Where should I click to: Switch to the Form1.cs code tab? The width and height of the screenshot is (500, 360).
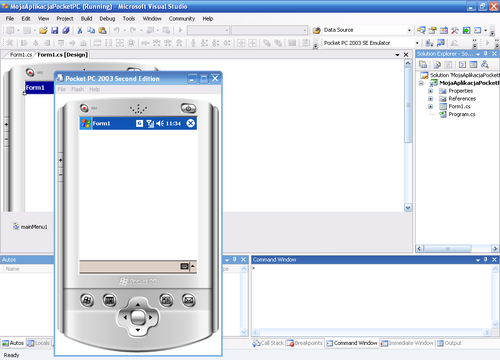[x=21, y=55]
